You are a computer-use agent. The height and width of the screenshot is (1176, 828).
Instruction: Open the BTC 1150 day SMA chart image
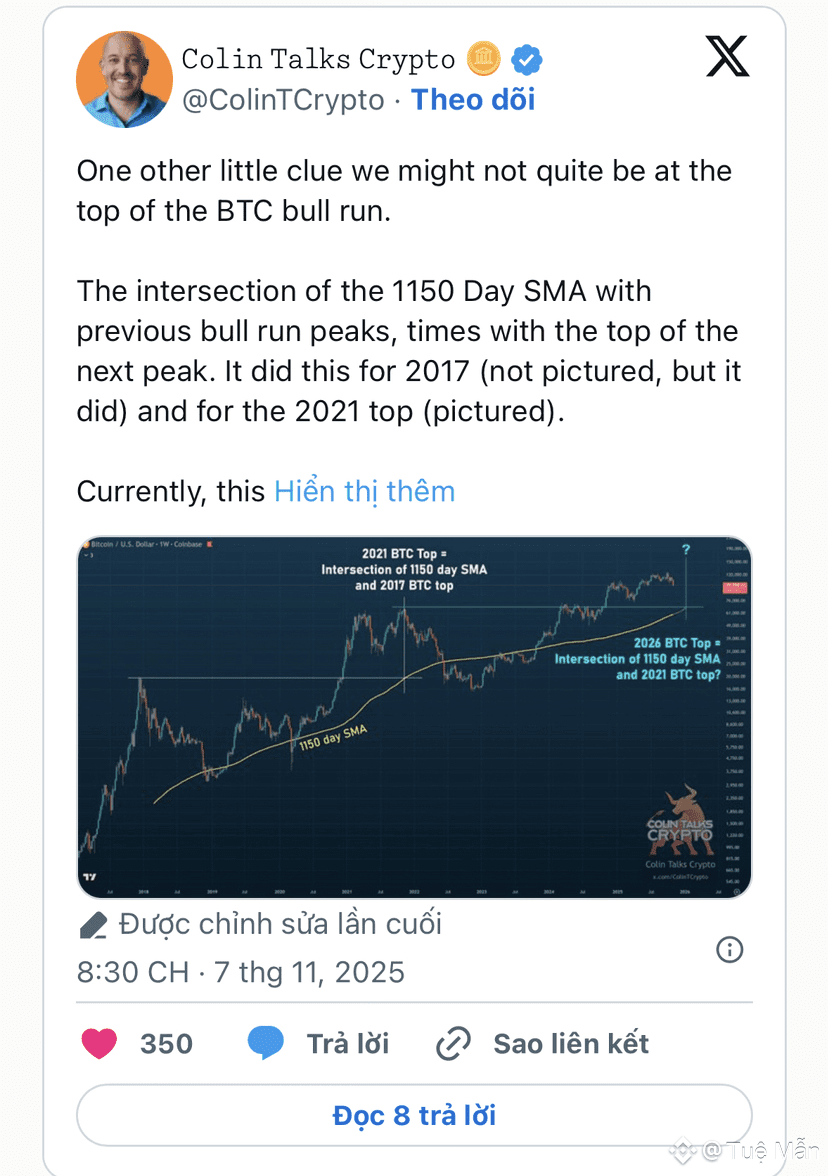coord(414,717)
